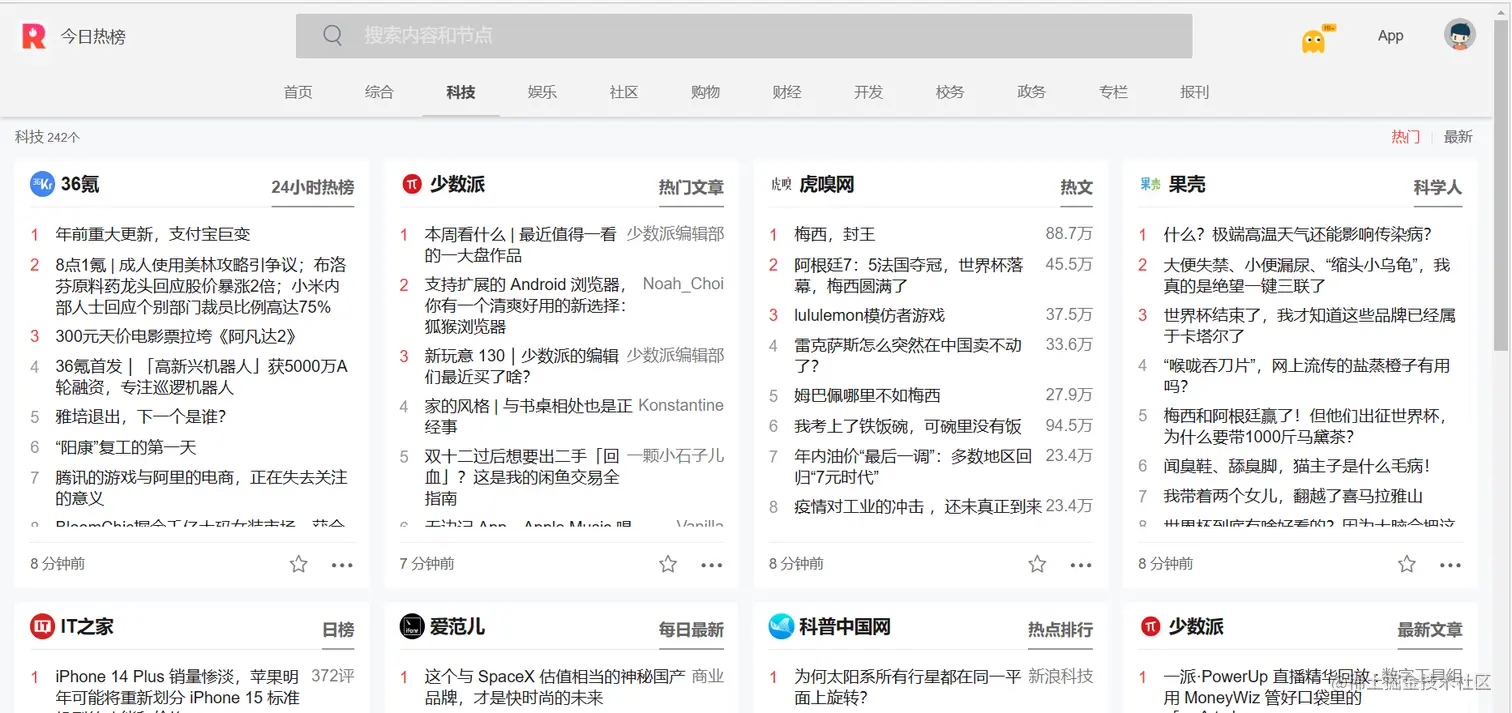Image resolution: width=1512 pixels, height=713 pixels.
Task: Open the 报刊 tab
Action: tap(1194, 92)
